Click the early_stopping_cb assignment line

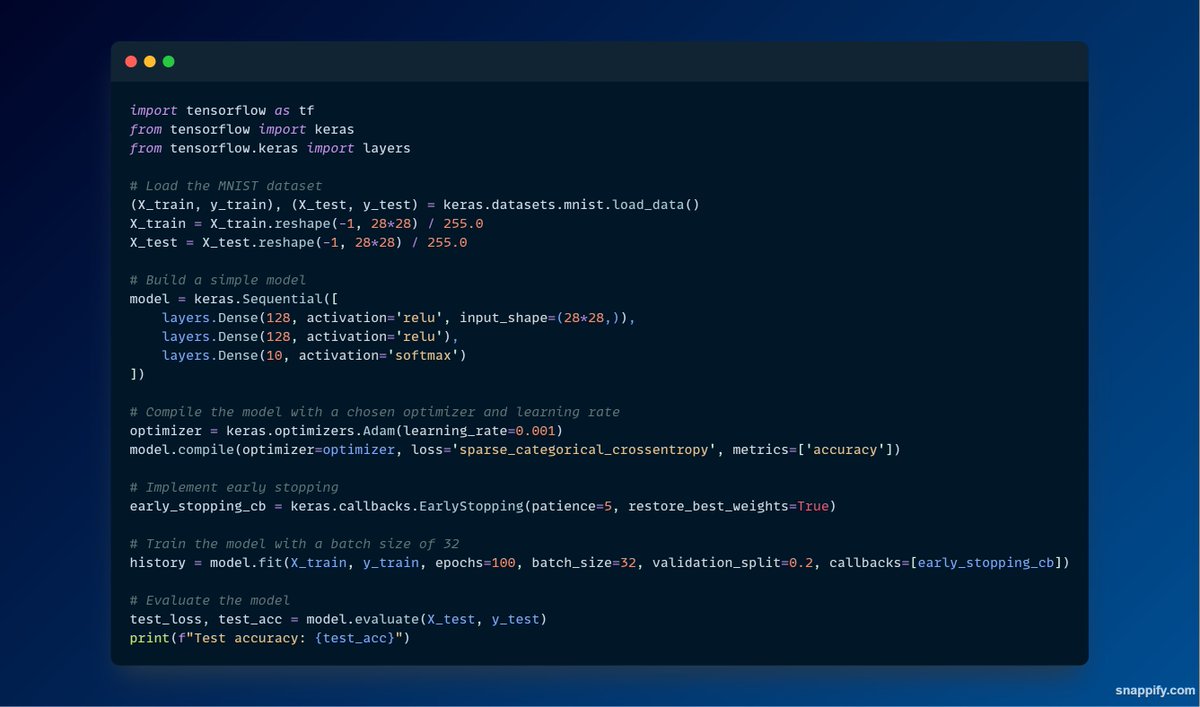483,506
